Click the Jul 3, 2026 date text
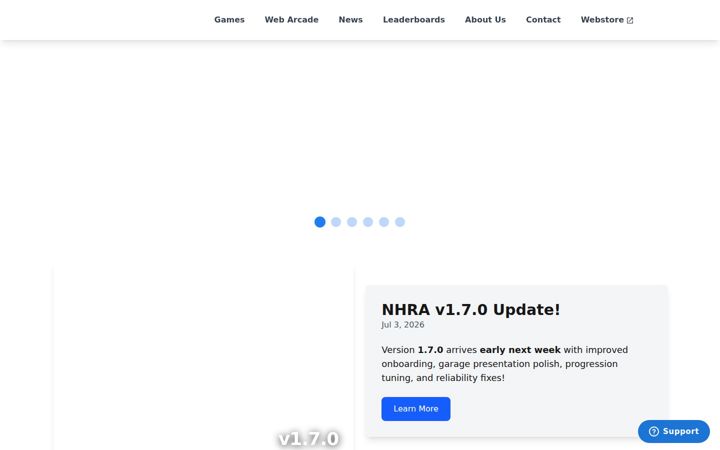The width and height of the screenshot is (720, 450). tap(403, 325)
